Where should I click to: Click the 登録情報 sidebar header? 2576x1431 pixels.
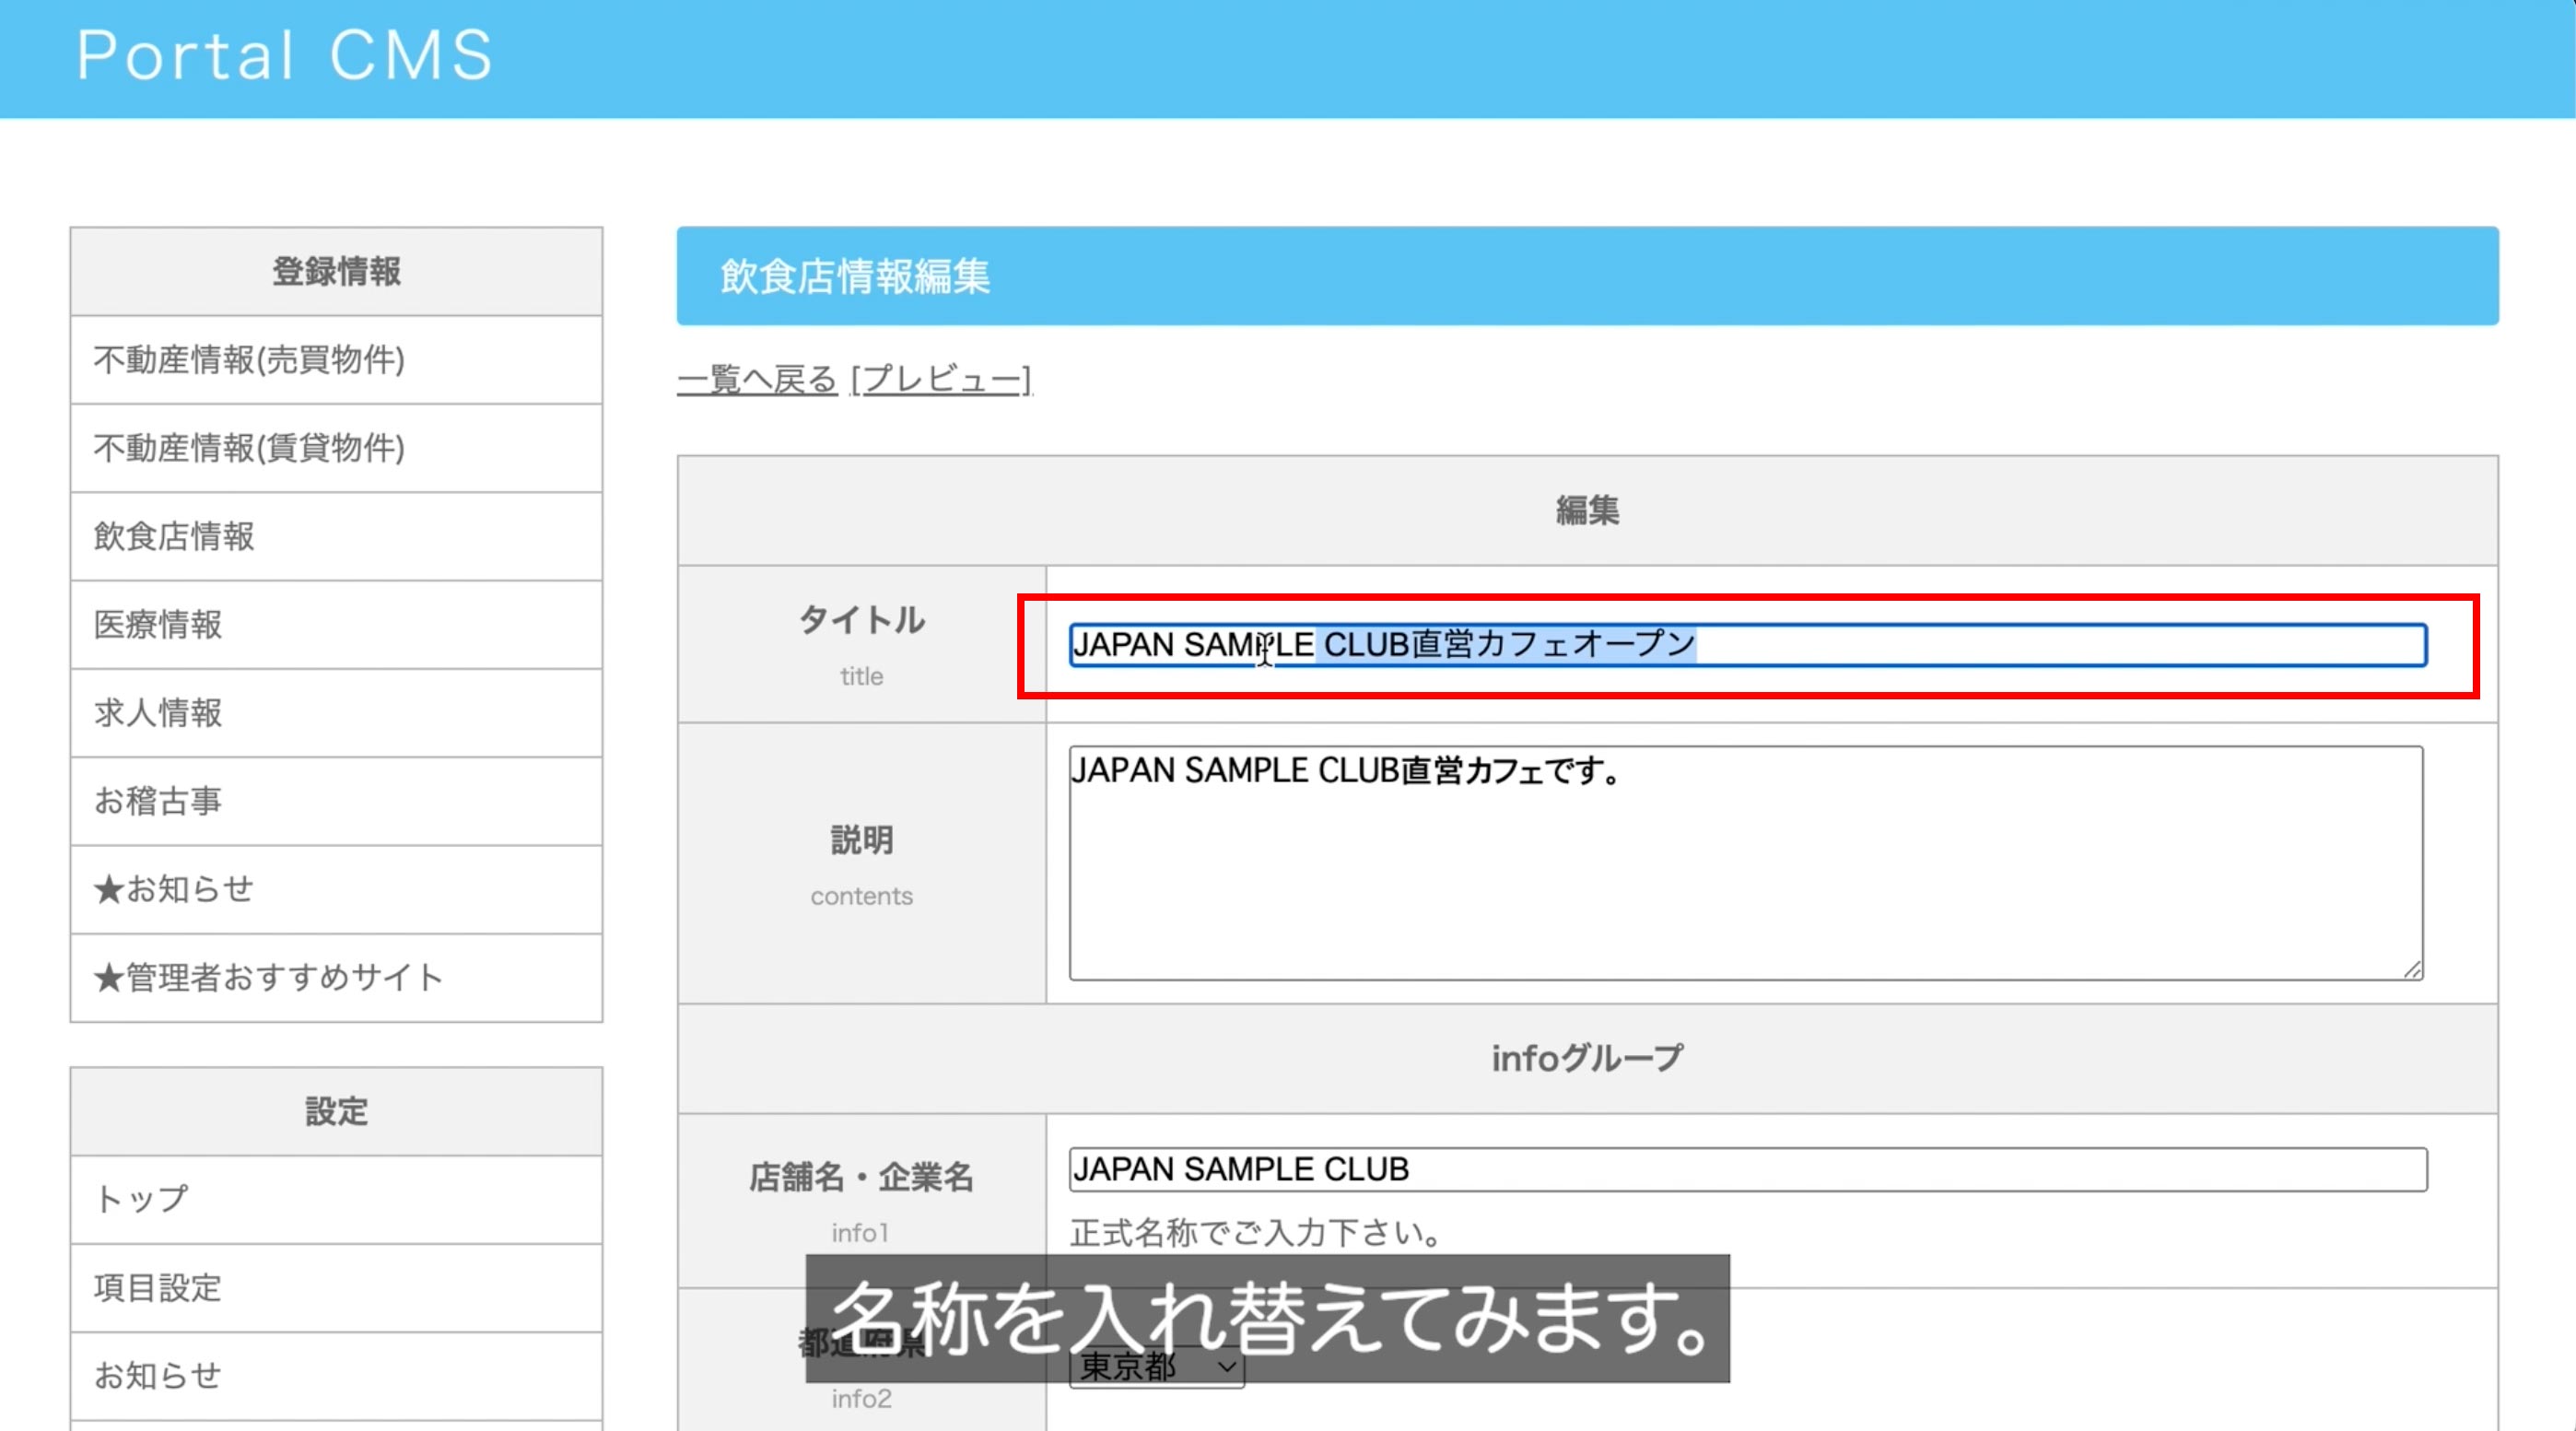point(336,272)
